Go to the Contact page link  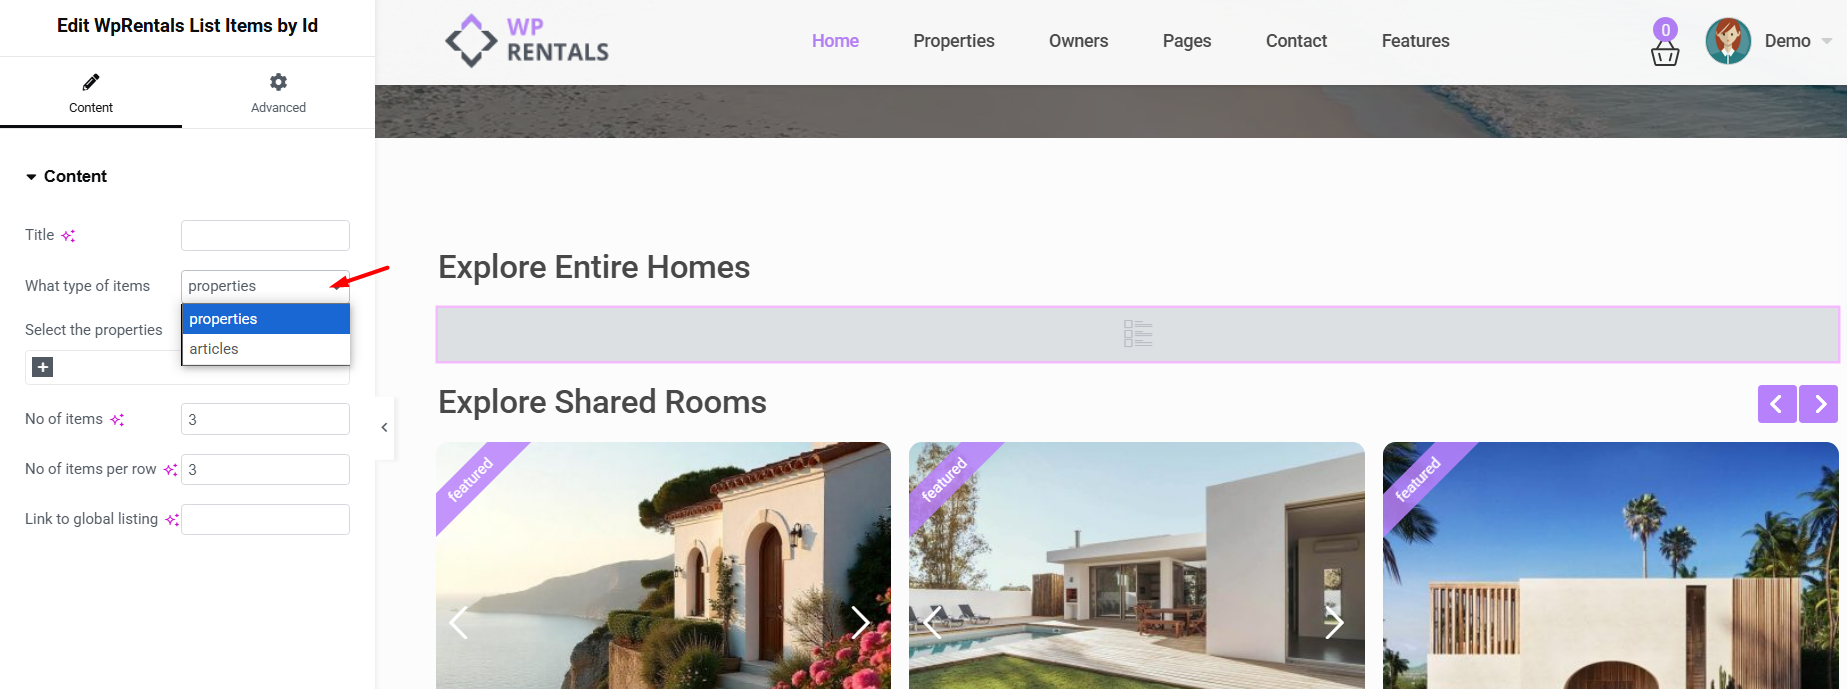click(1296, 41)
